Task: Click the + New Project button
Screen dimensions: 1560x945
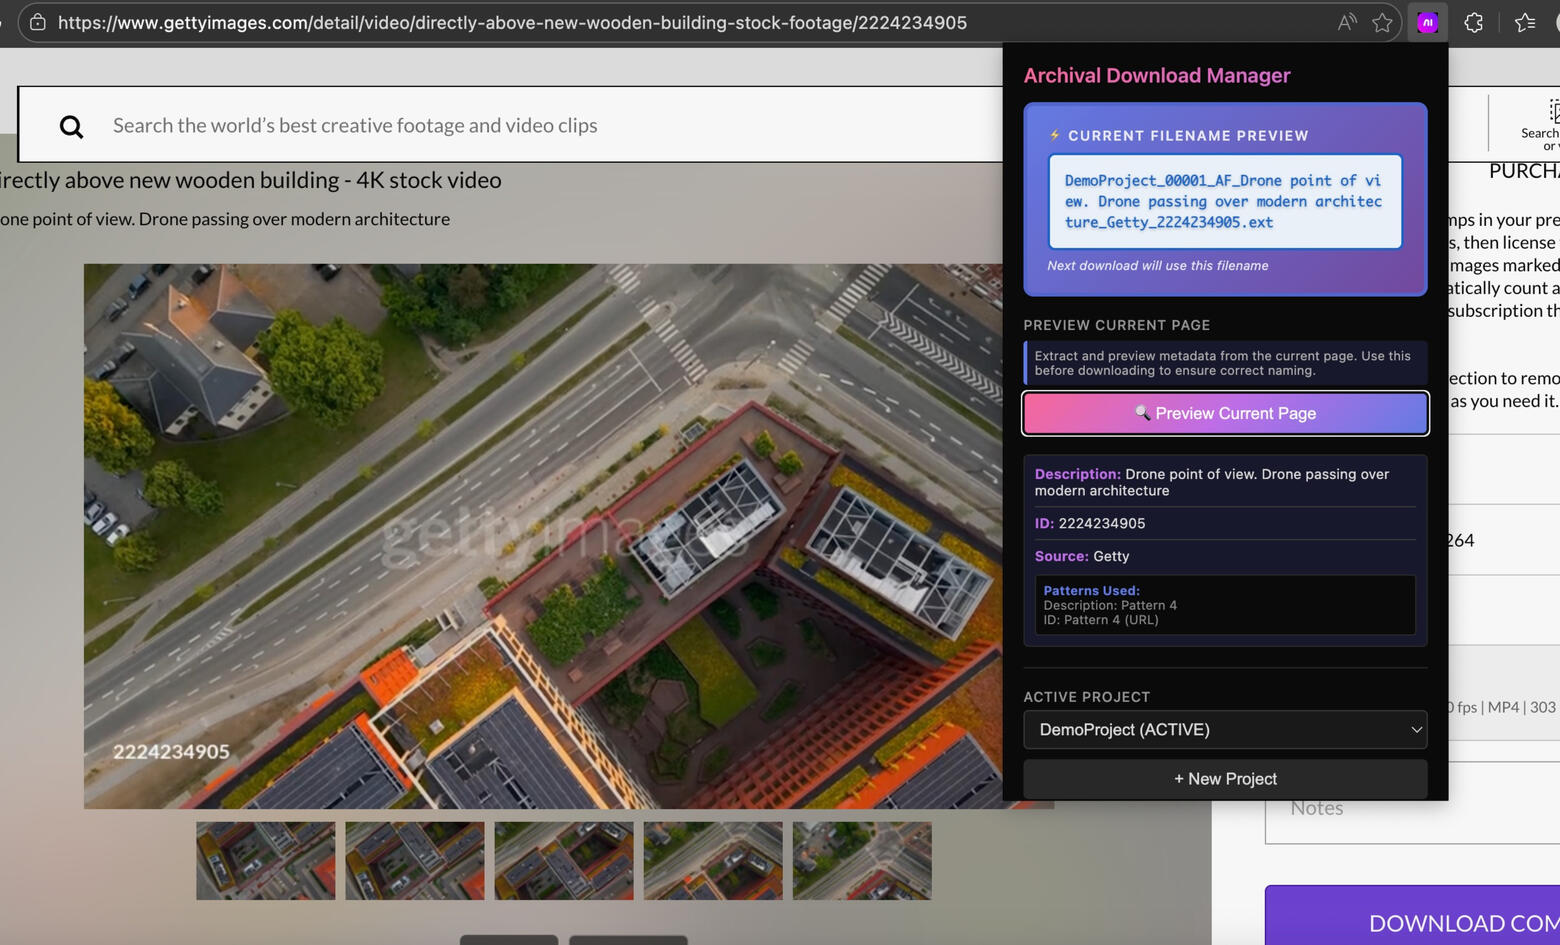Action: pos(1224,778)
